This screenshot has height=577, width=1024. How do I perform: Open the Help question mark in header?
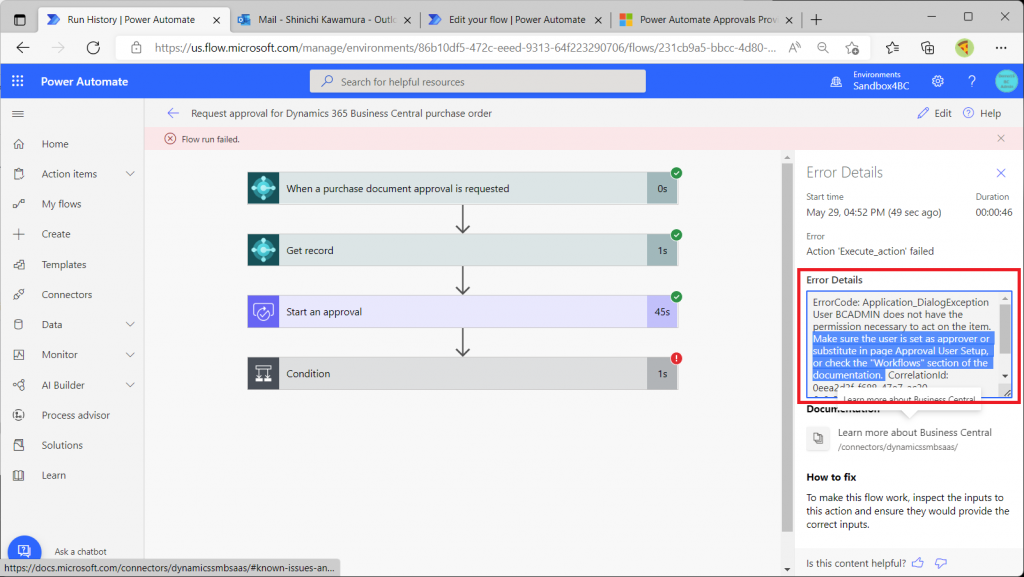coord(972,81)
